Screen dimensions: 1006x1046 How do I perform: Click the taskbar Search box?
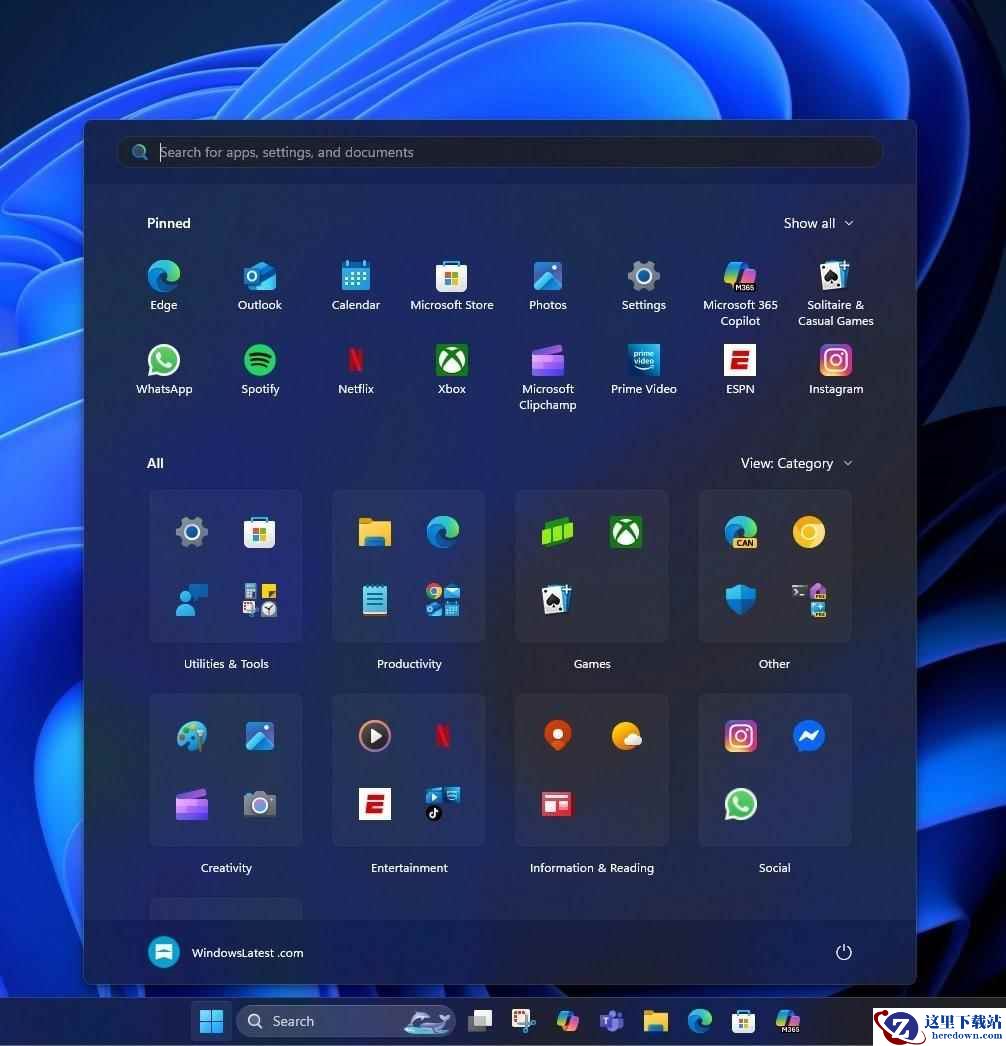tap(346, 1021)
